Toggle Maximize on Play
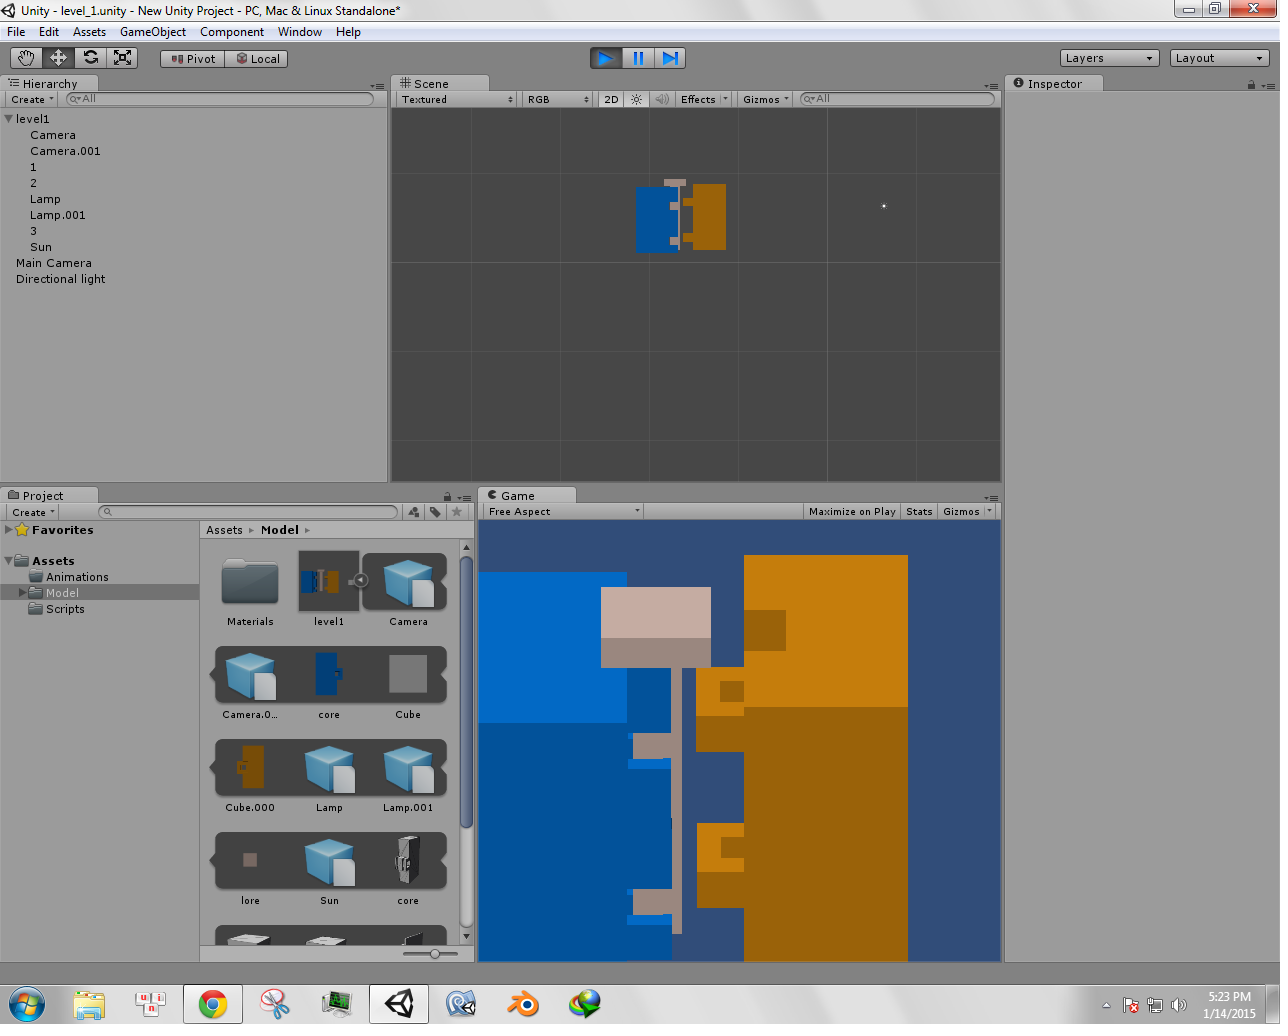The height and width of the screenshot is (1036, 1288). [852, 511]
